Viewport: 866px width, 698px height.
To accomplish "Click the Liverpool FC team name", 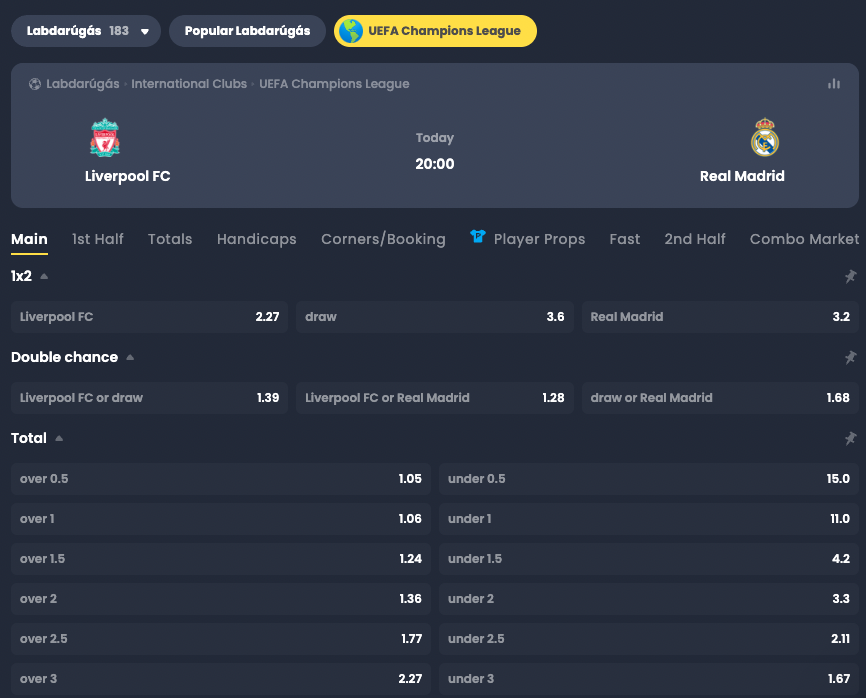I will point(128,176).
